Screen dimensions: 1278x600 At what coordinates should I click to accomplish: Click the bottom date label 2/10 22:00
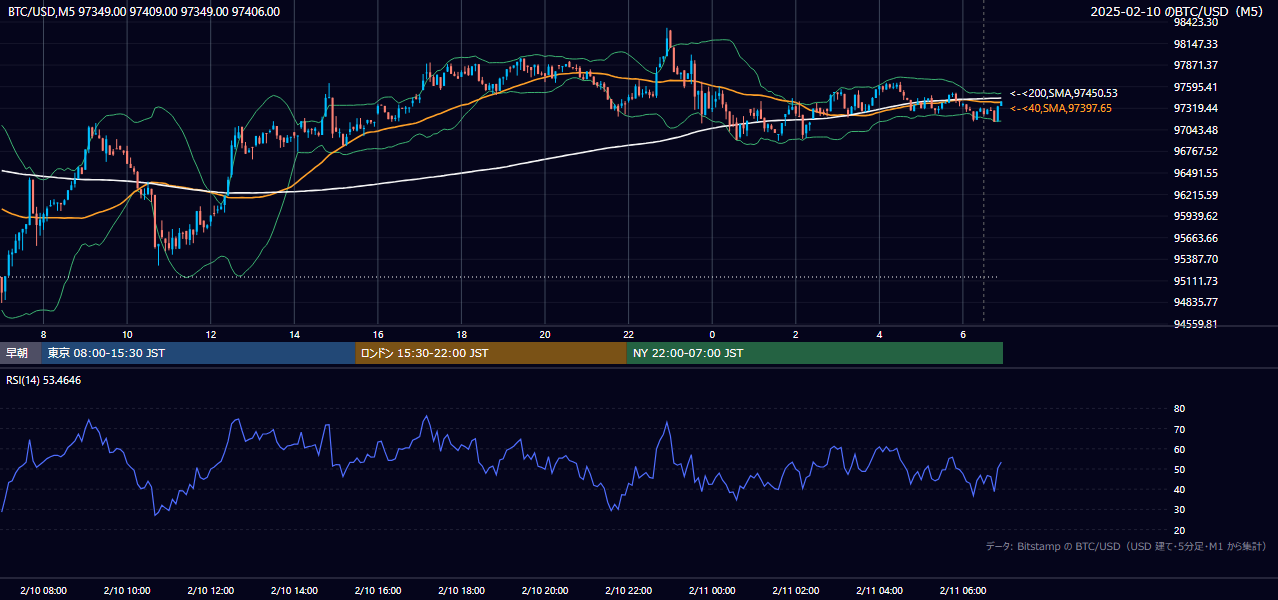pos(628,591)
